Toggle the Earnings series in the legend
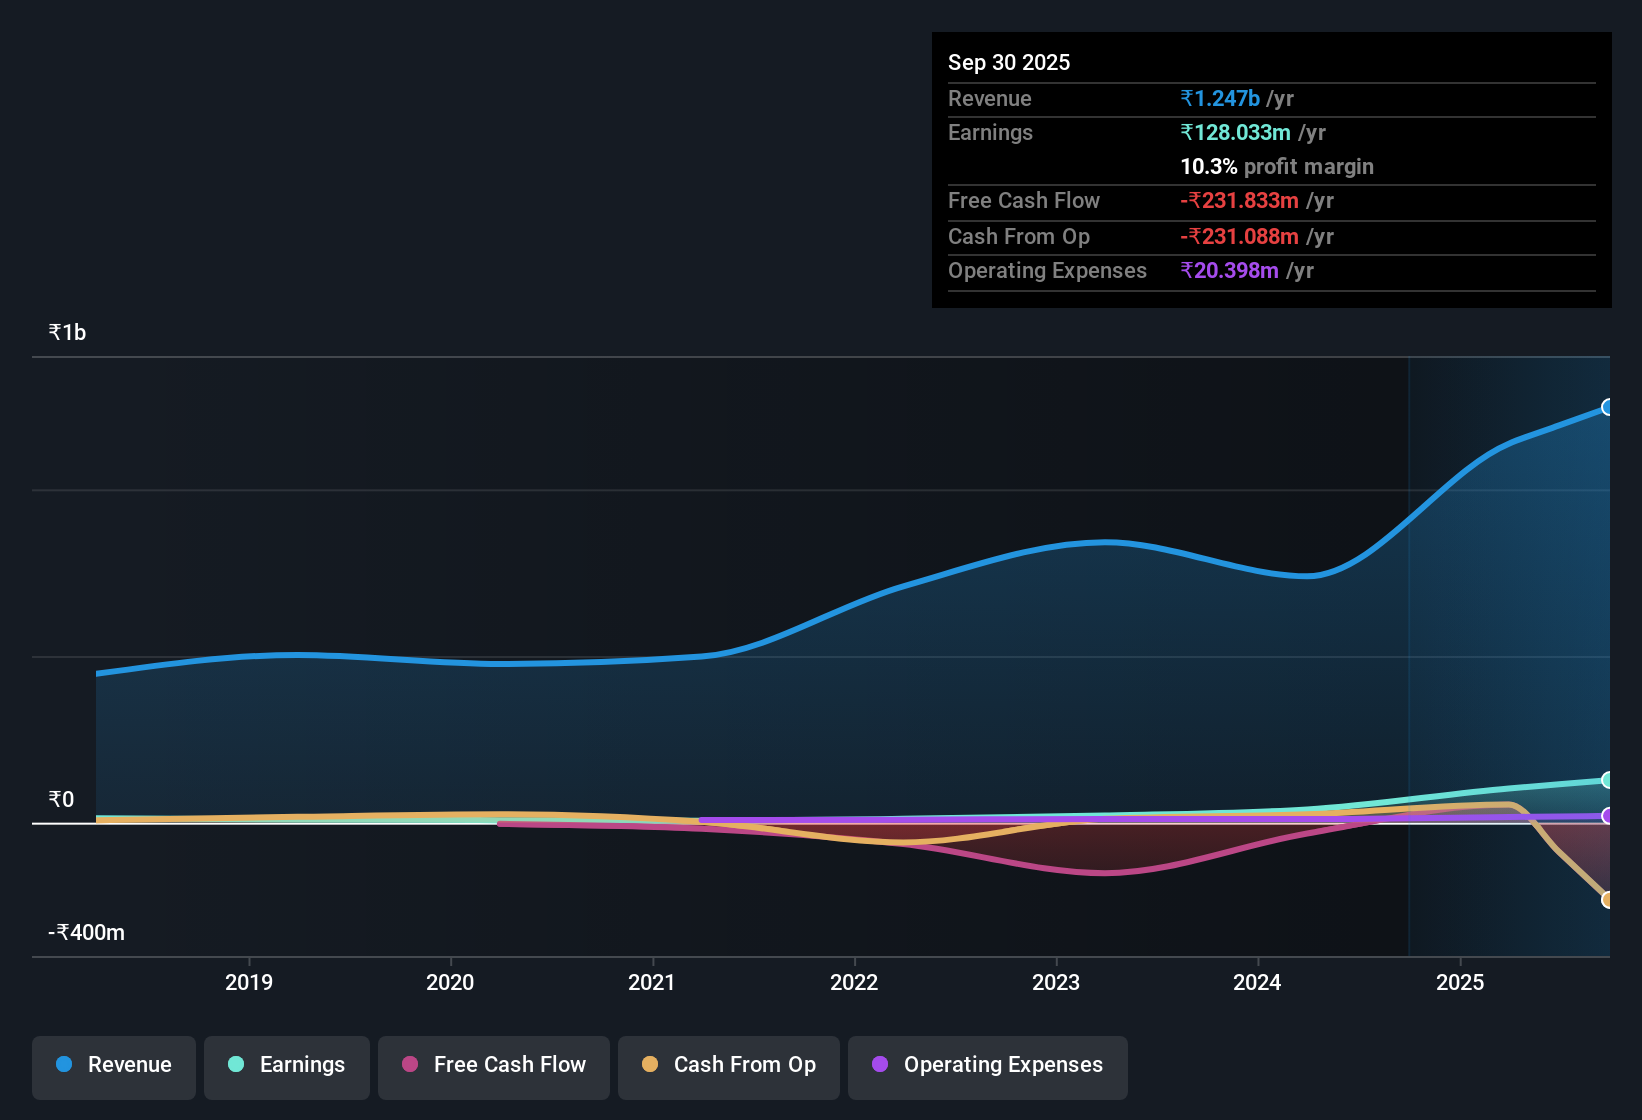This screenshot has height=1120, width=1642. click(286, 1065)
